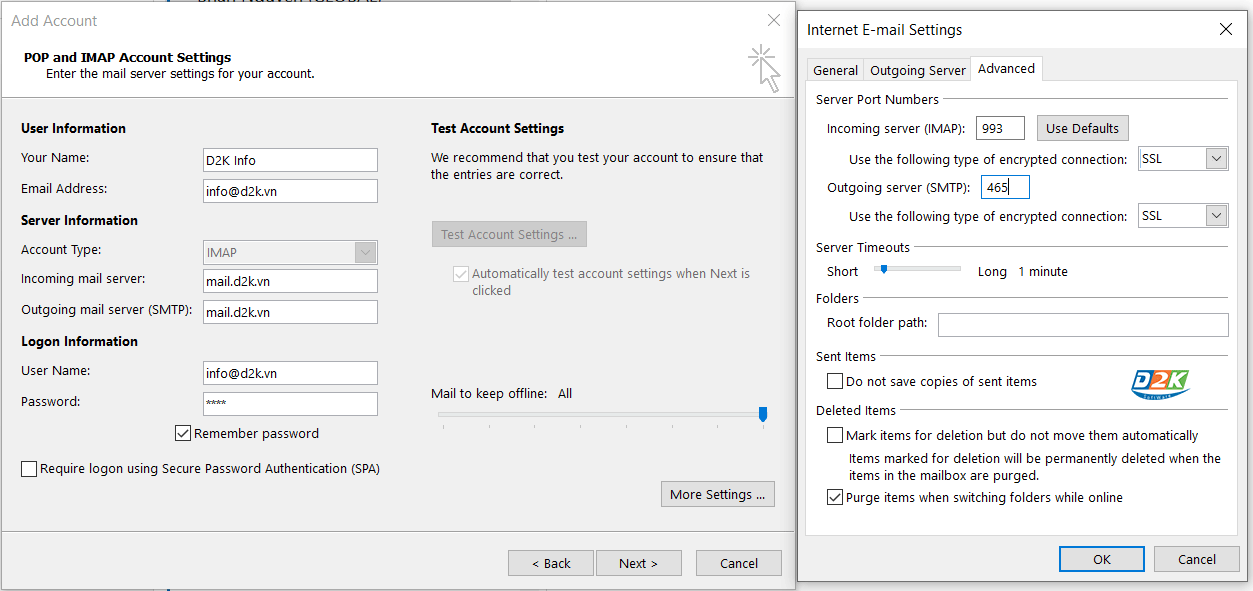Screen dimensions: 1253x591
Task: Switch to the General tab
Action: [x=836, y=70]
